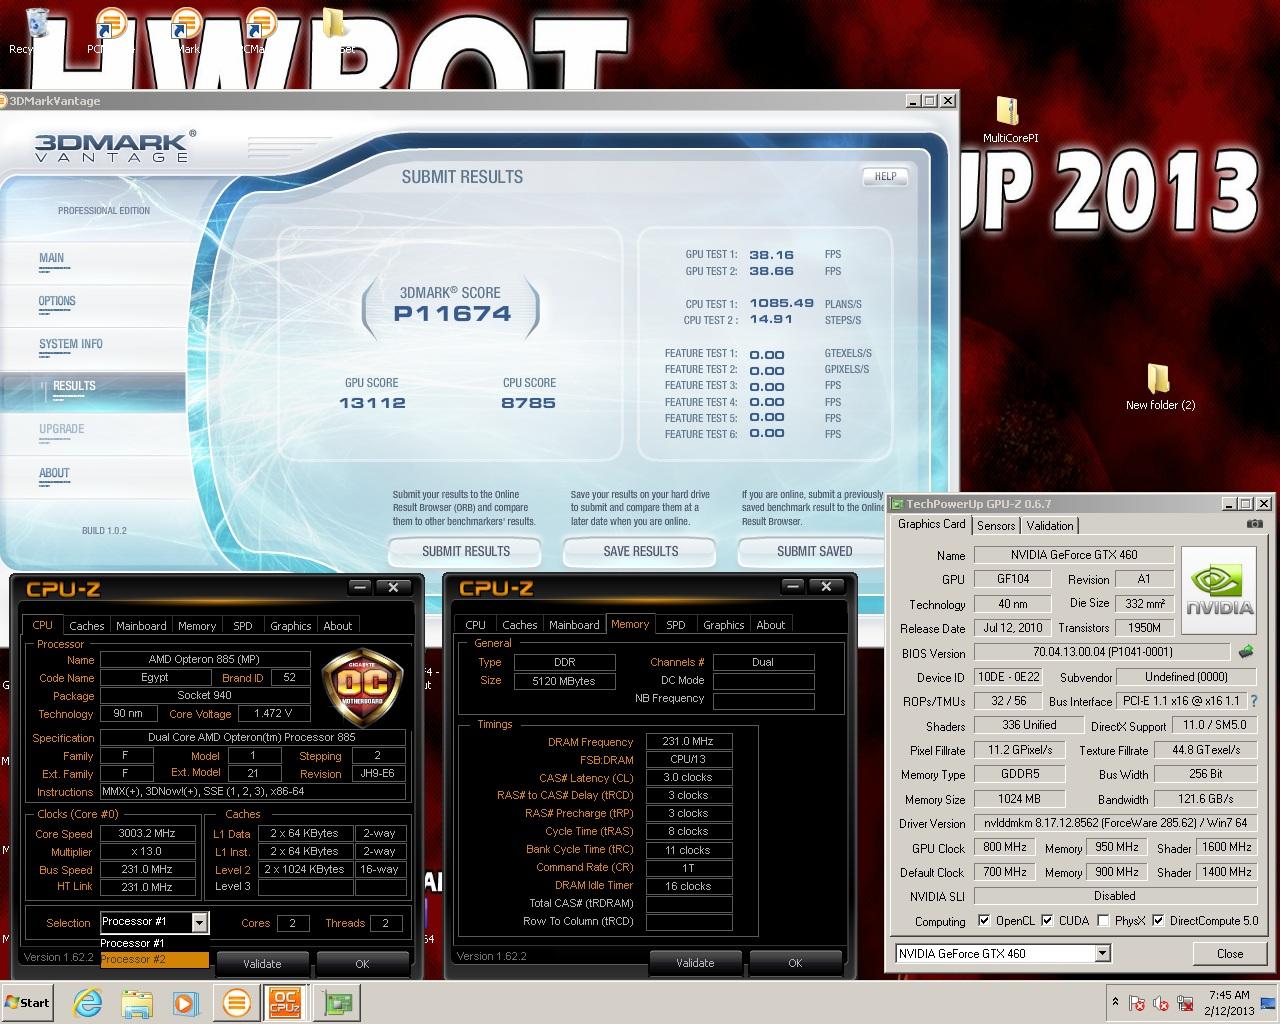Viewport: 1280px width, 1024px height.
Task: Open the New folder (2) desktop icon
Action: (1160, 387)
